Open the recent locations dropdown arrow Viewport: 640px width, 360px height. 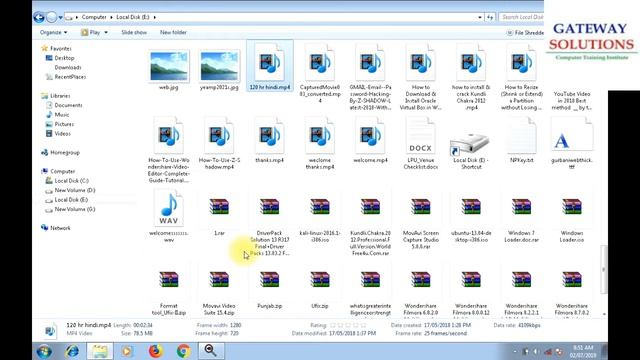(60, 18)
